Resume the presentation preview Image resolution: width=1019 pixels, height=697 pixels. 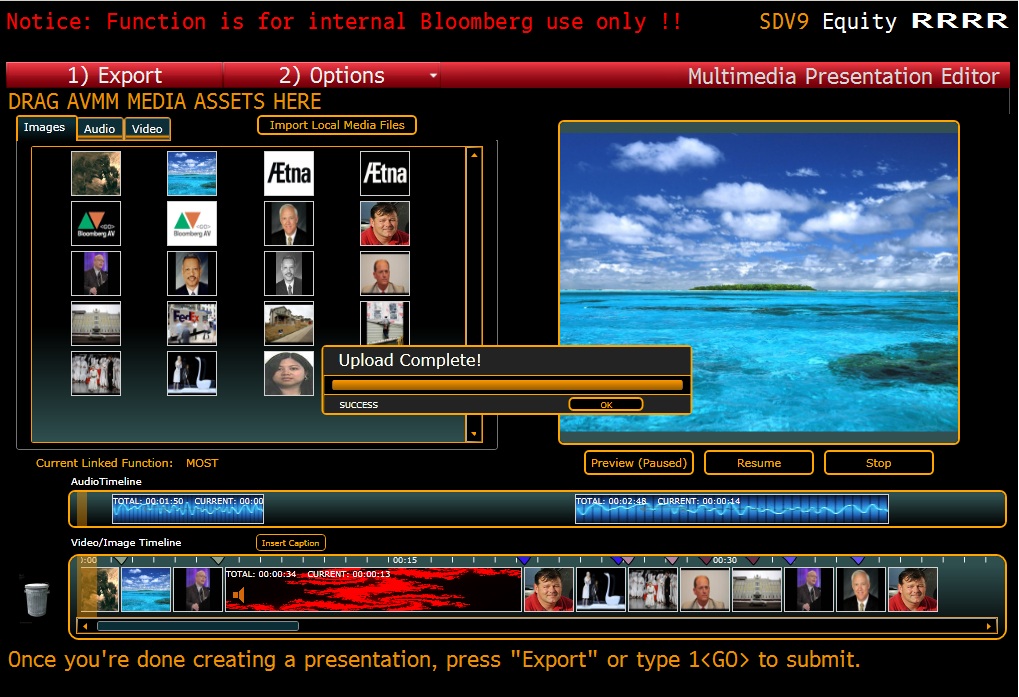click(x=759, y=463)
